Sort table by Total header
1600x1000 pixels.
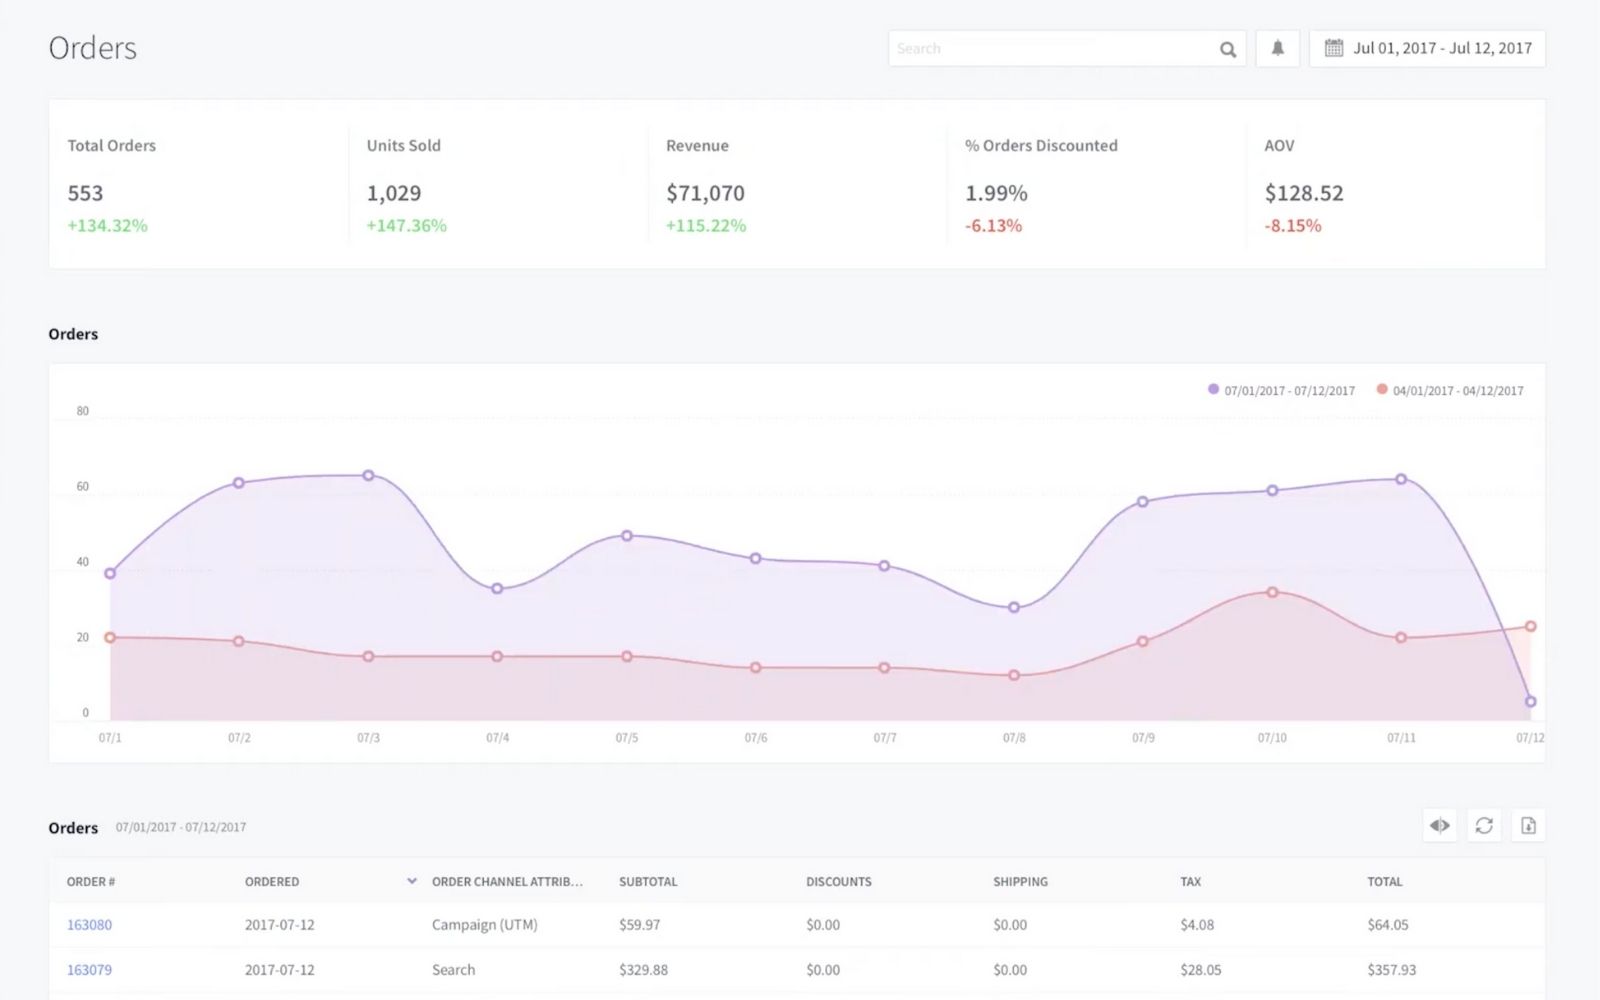1385,882
